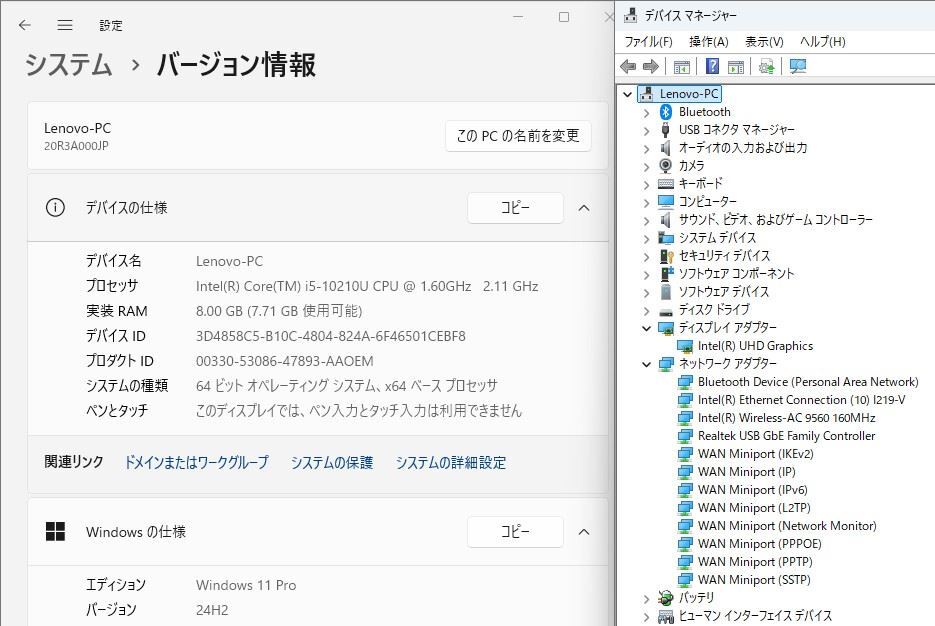Collapse the デバイスの仕様 section with its chevron
This screenshot has width=935, height=626.
585,208
